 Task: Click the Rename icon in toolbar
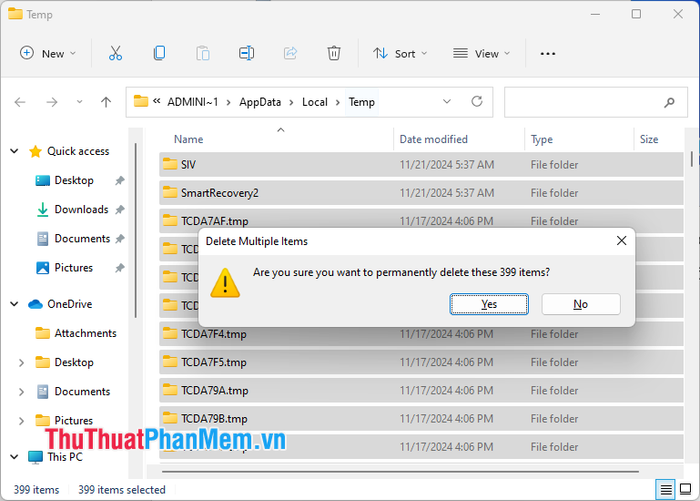[246, 53]
